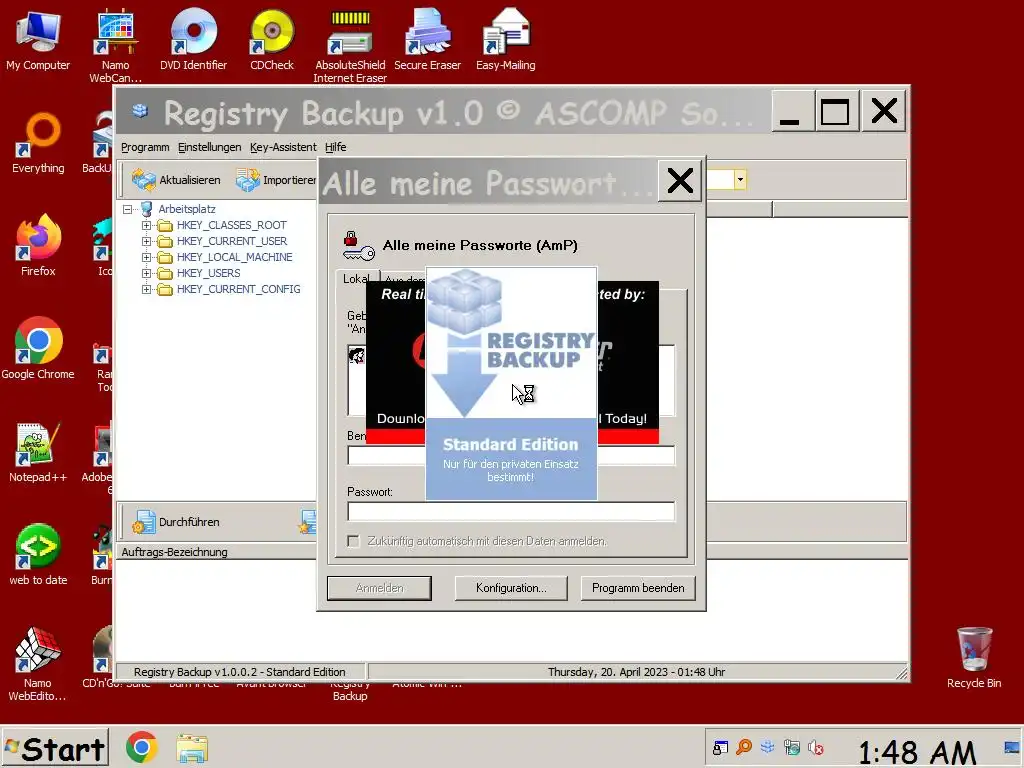The image size is (1024, 768).
Task: Click Aktualisieren toolbar icon in Registry Backup
Action: pyautogui.click(x=144, y=180)
